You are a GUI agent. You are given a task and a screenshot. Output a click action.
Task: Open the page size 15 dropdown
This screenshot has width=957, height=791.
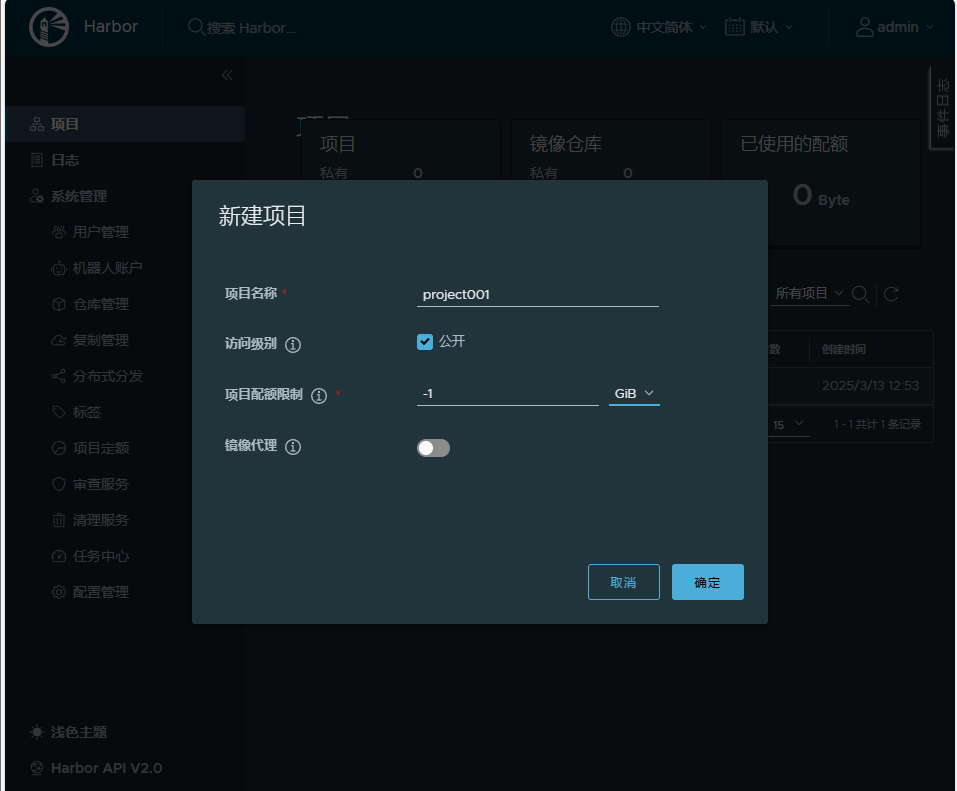click(788, 424)
